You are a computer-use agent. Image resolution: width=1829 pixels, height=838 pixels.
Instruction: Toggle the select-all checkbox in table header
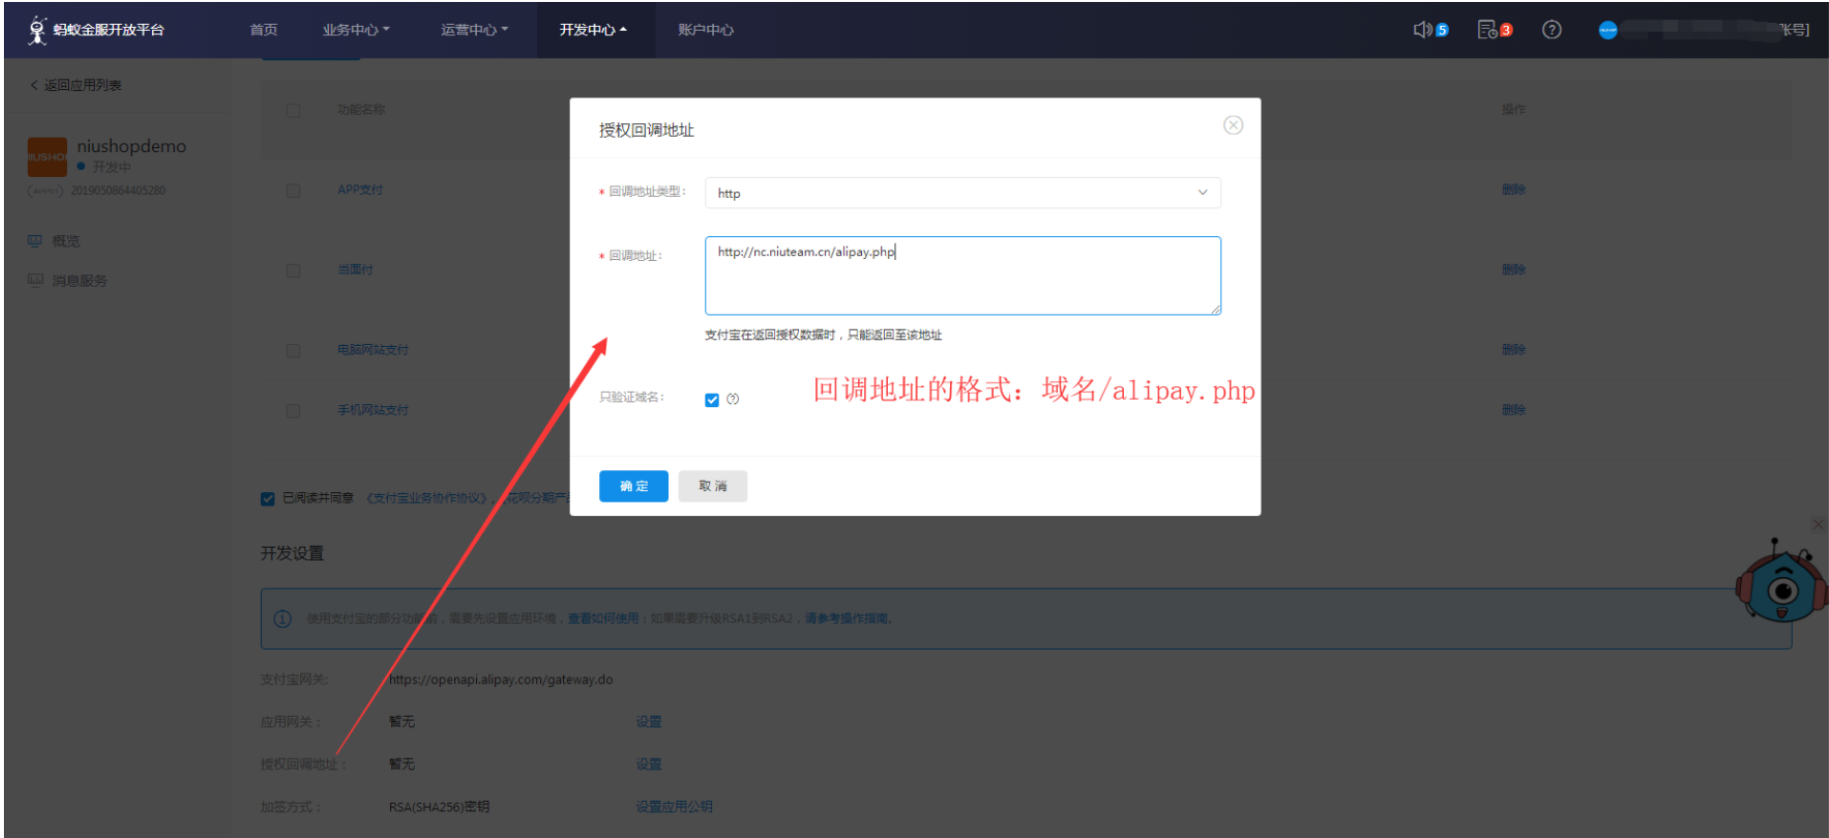coord(293,110)
